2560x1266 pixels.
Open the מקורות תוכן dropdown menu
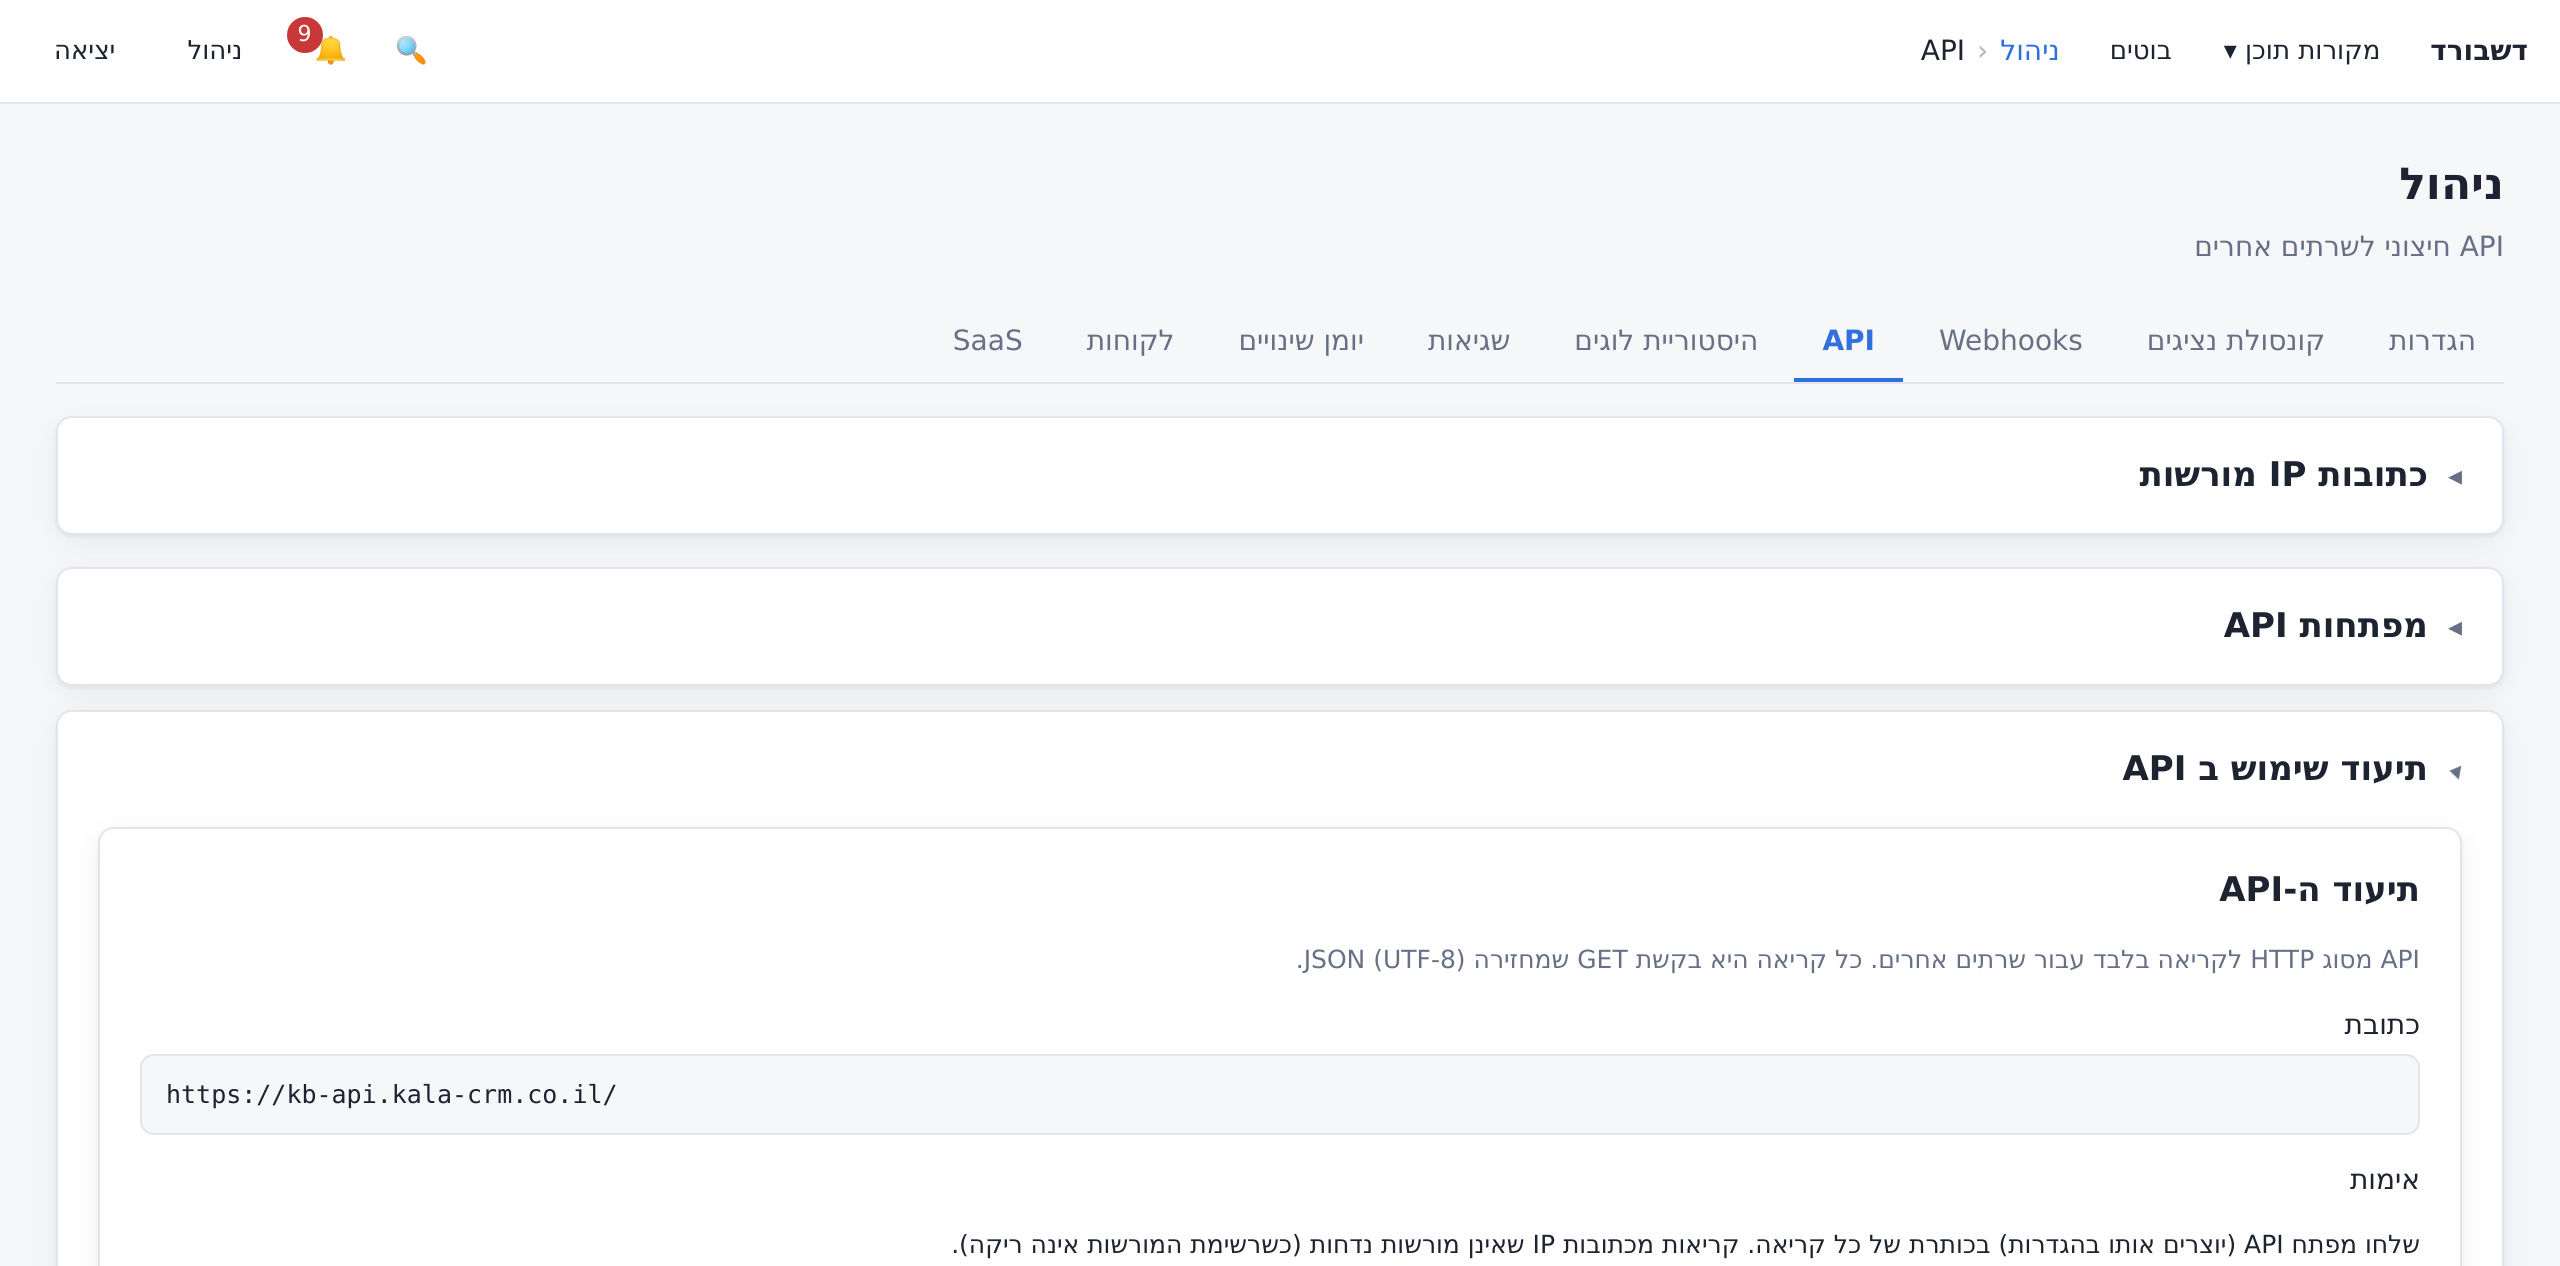[x=2301, y=50]
